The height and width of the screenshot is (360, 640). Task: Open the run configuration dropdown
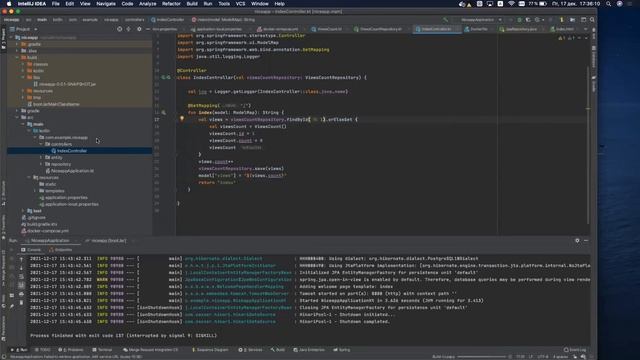481,20
